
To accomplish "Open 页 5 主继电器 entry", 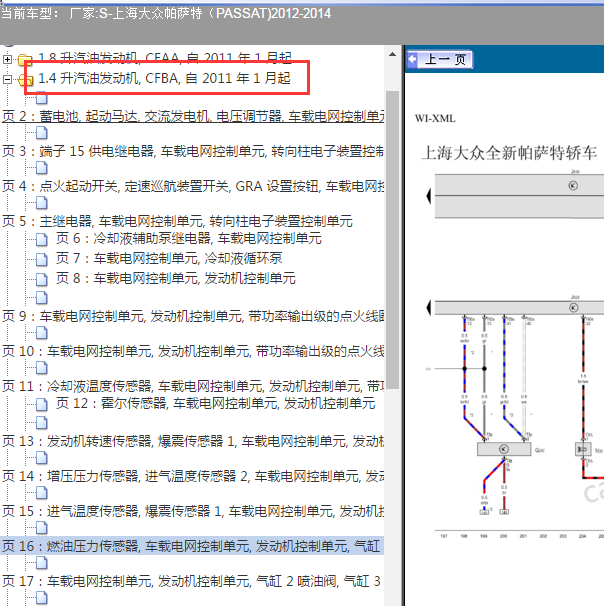I will pos(177,221).
